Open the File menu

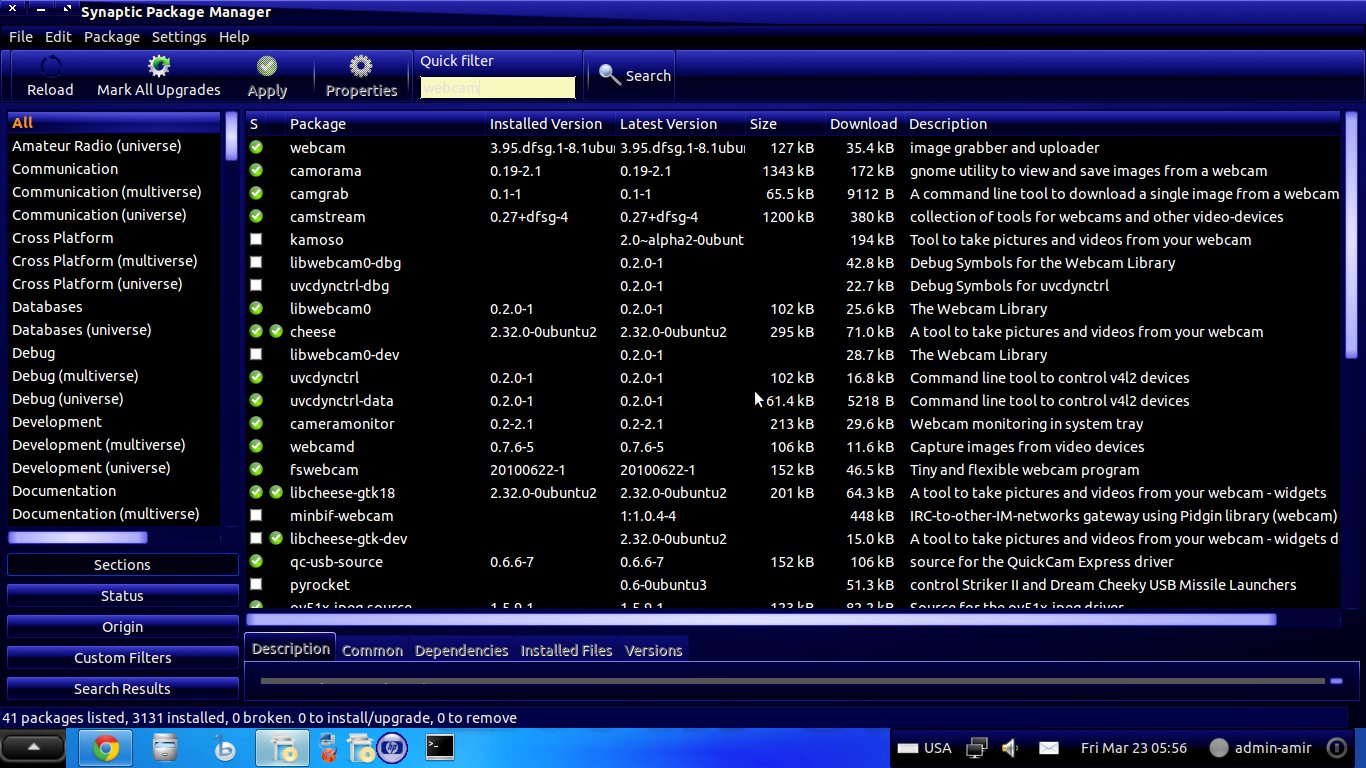coord(21,37)
